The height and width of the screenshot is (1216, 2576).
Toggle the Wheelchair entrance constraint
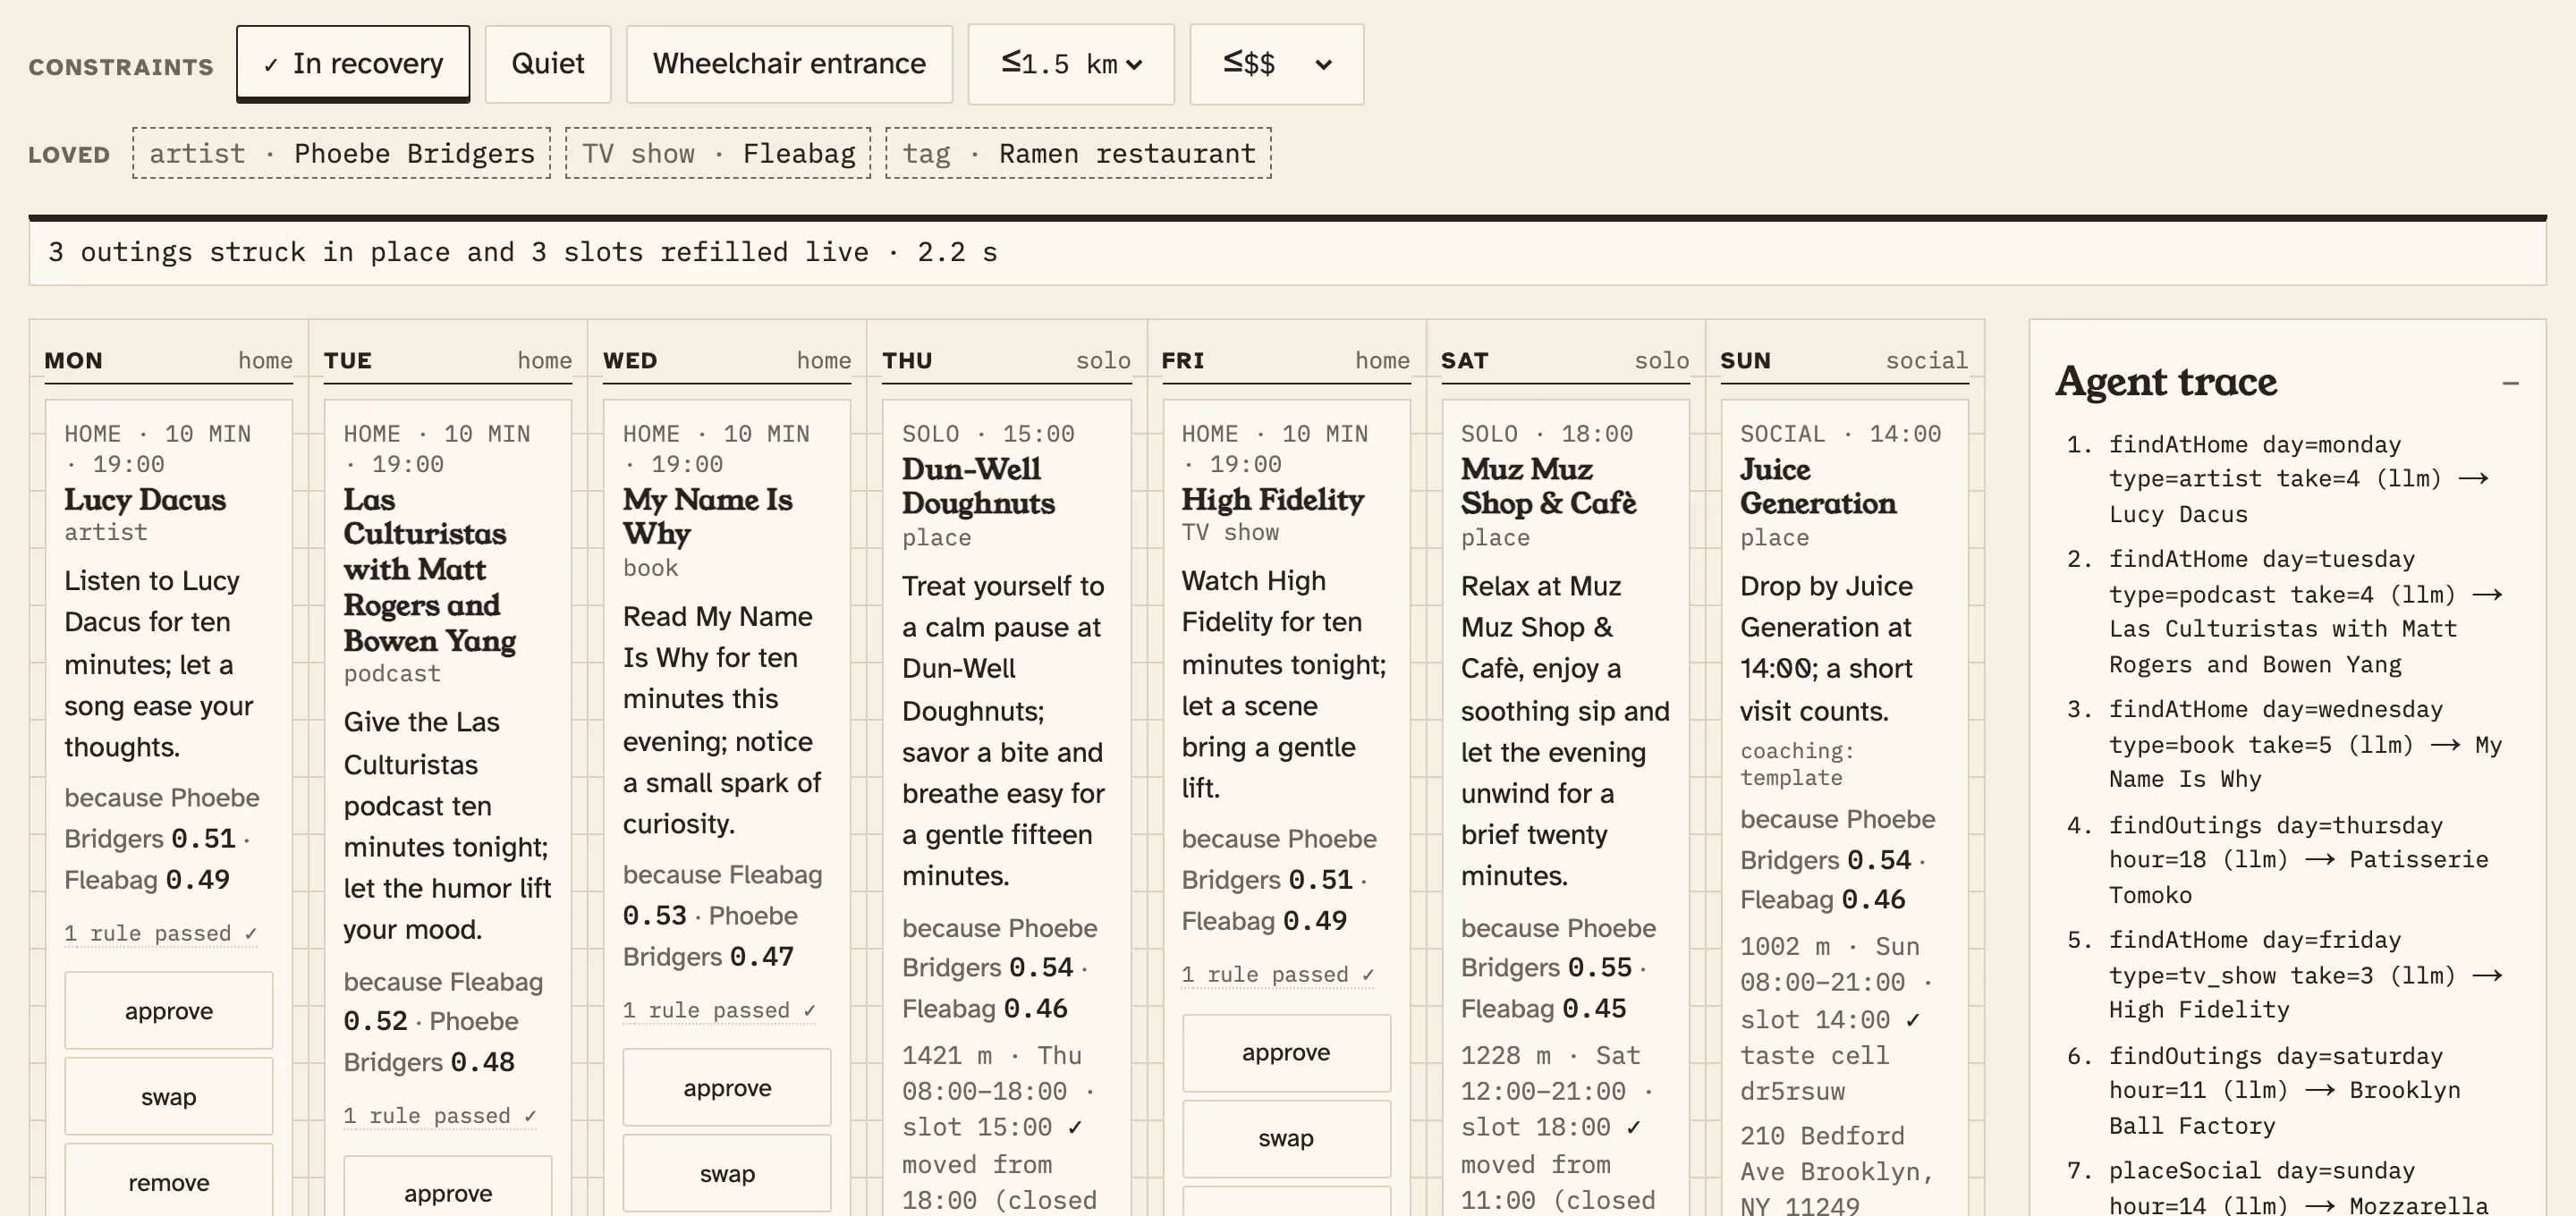[789, 64]
